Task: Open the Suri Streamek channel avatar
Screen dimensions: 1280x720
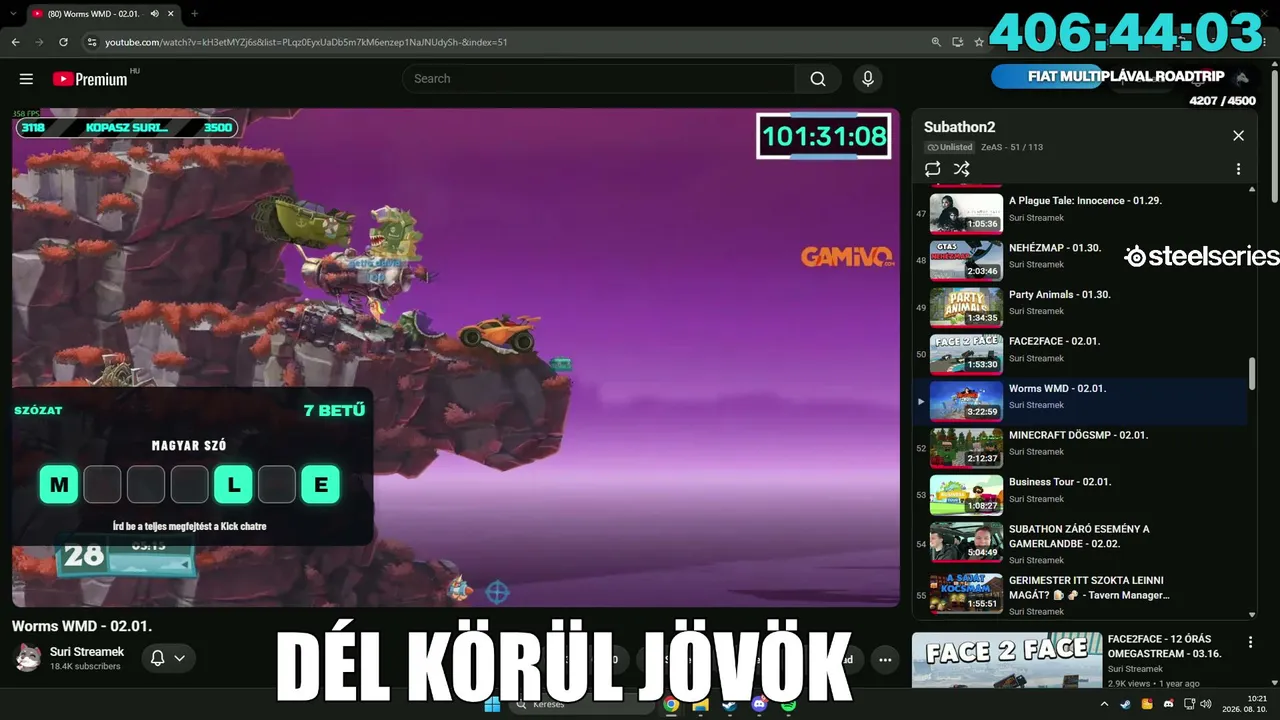Action: (27, 657)
